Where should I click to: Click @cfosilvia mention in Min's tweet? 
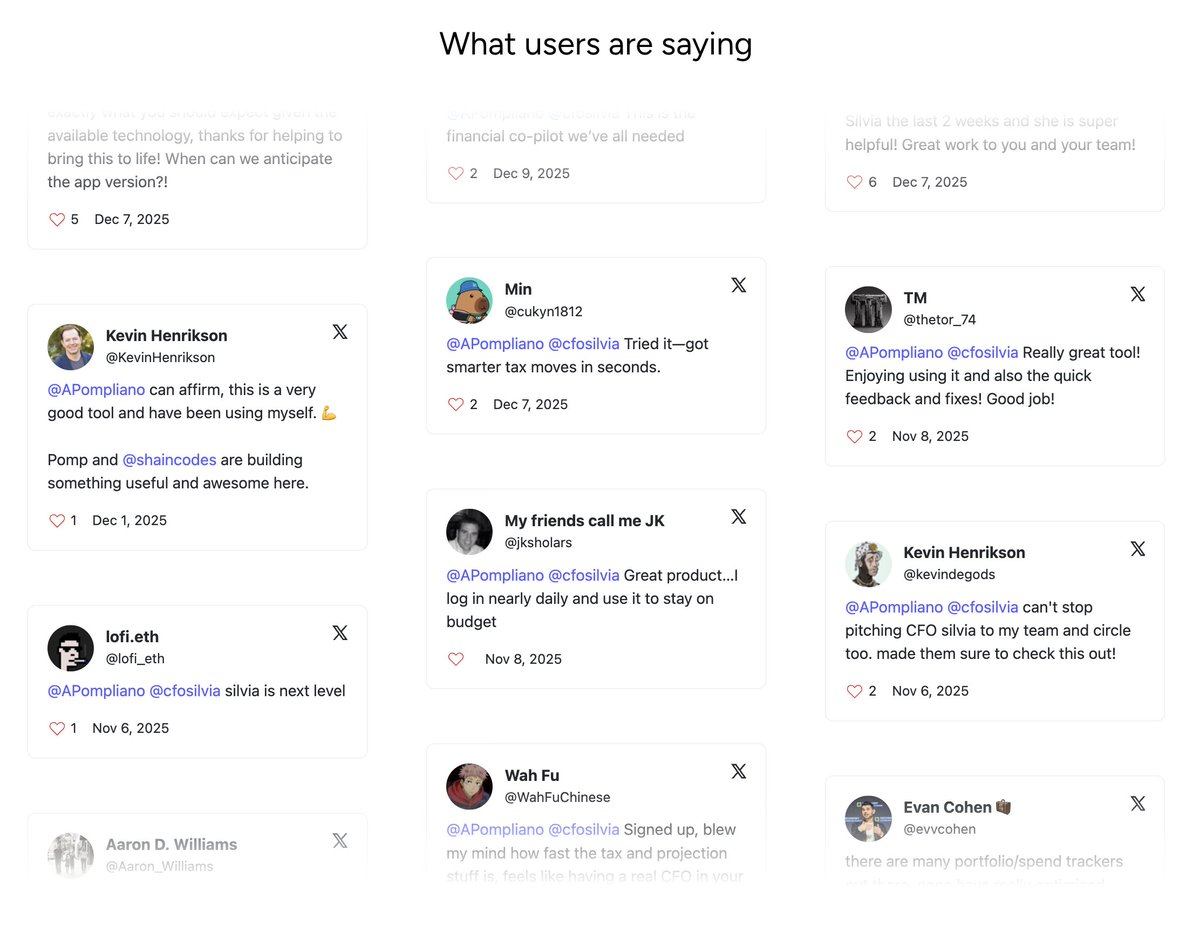[x=584, y=344]
